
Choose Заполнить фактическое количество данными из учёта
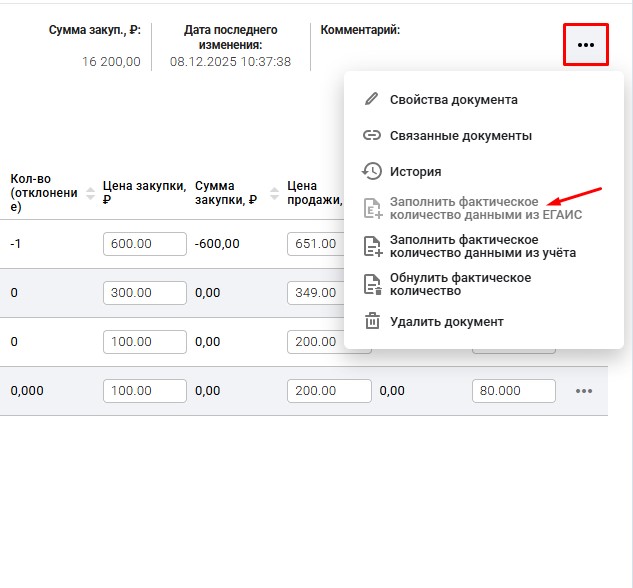tap(482, 247)
